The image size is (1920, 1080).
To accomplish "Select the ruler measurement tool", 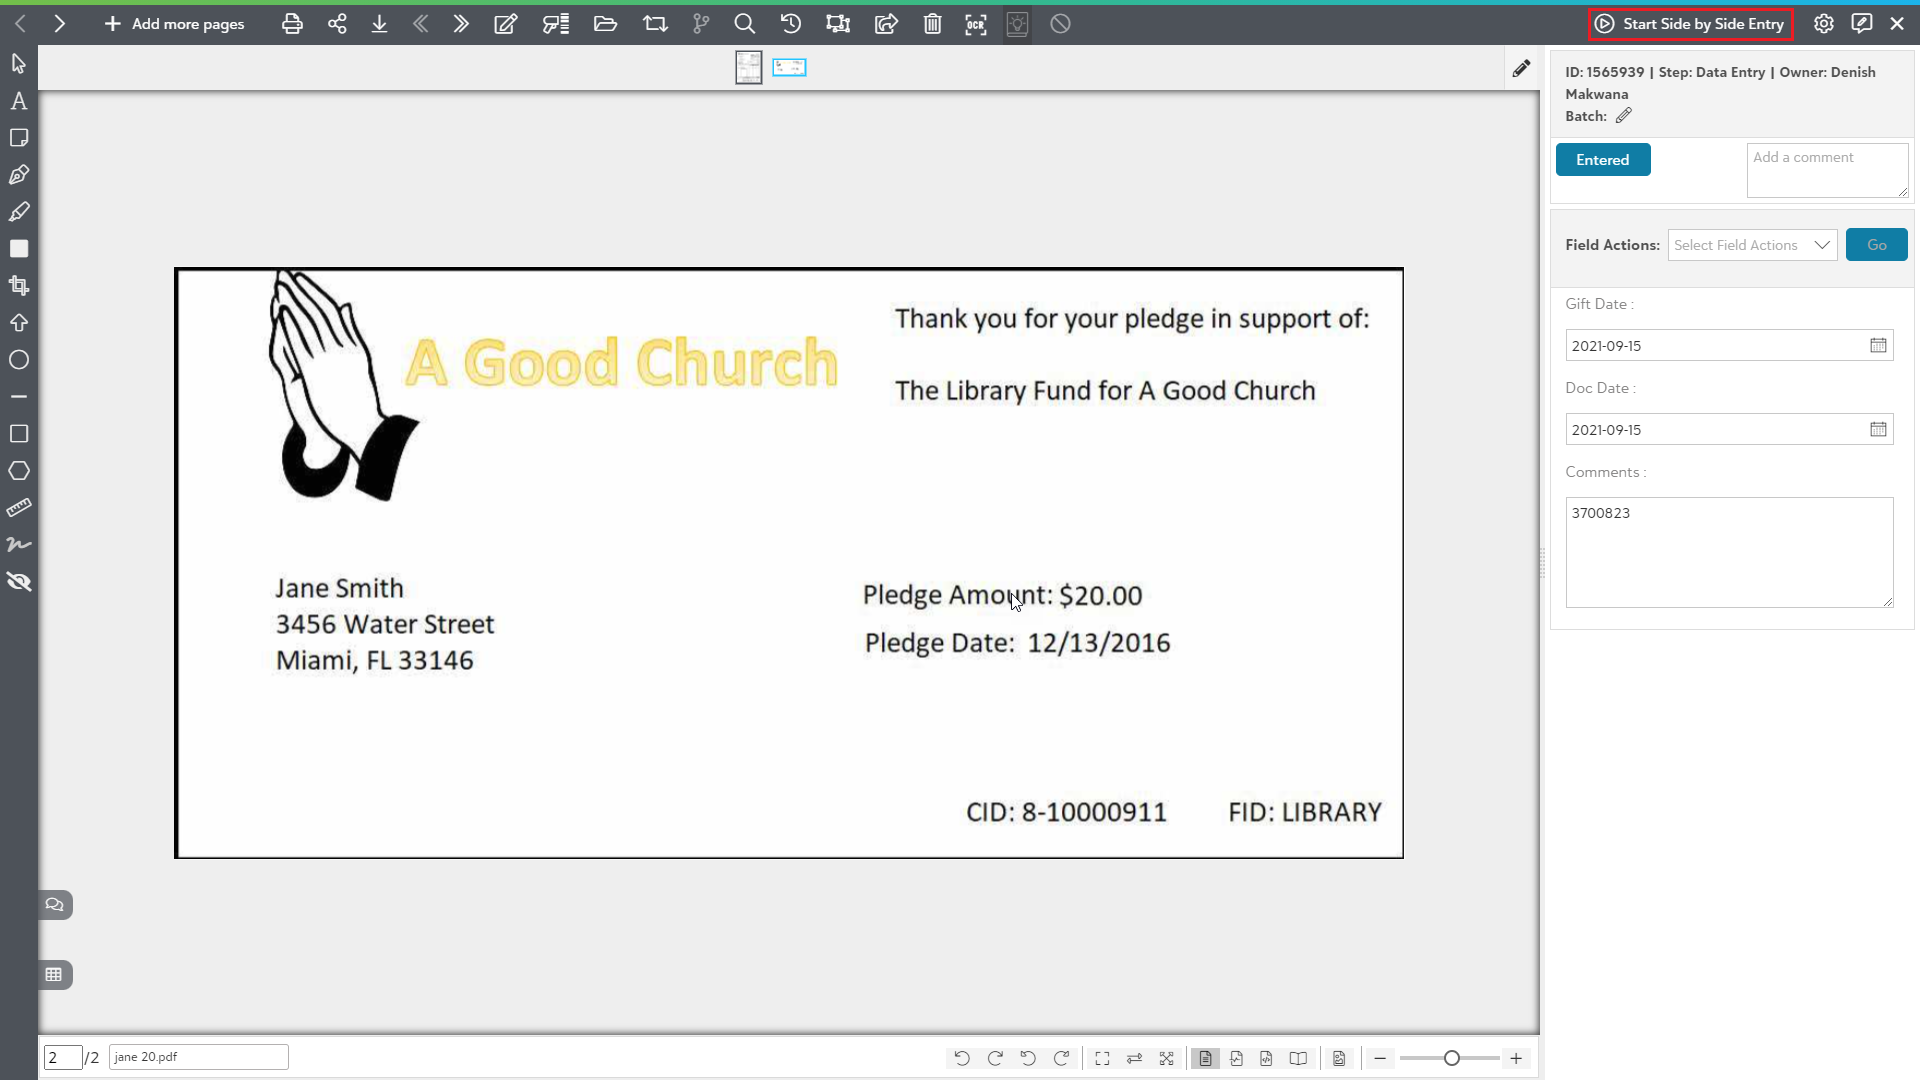I will pos(18,508).
